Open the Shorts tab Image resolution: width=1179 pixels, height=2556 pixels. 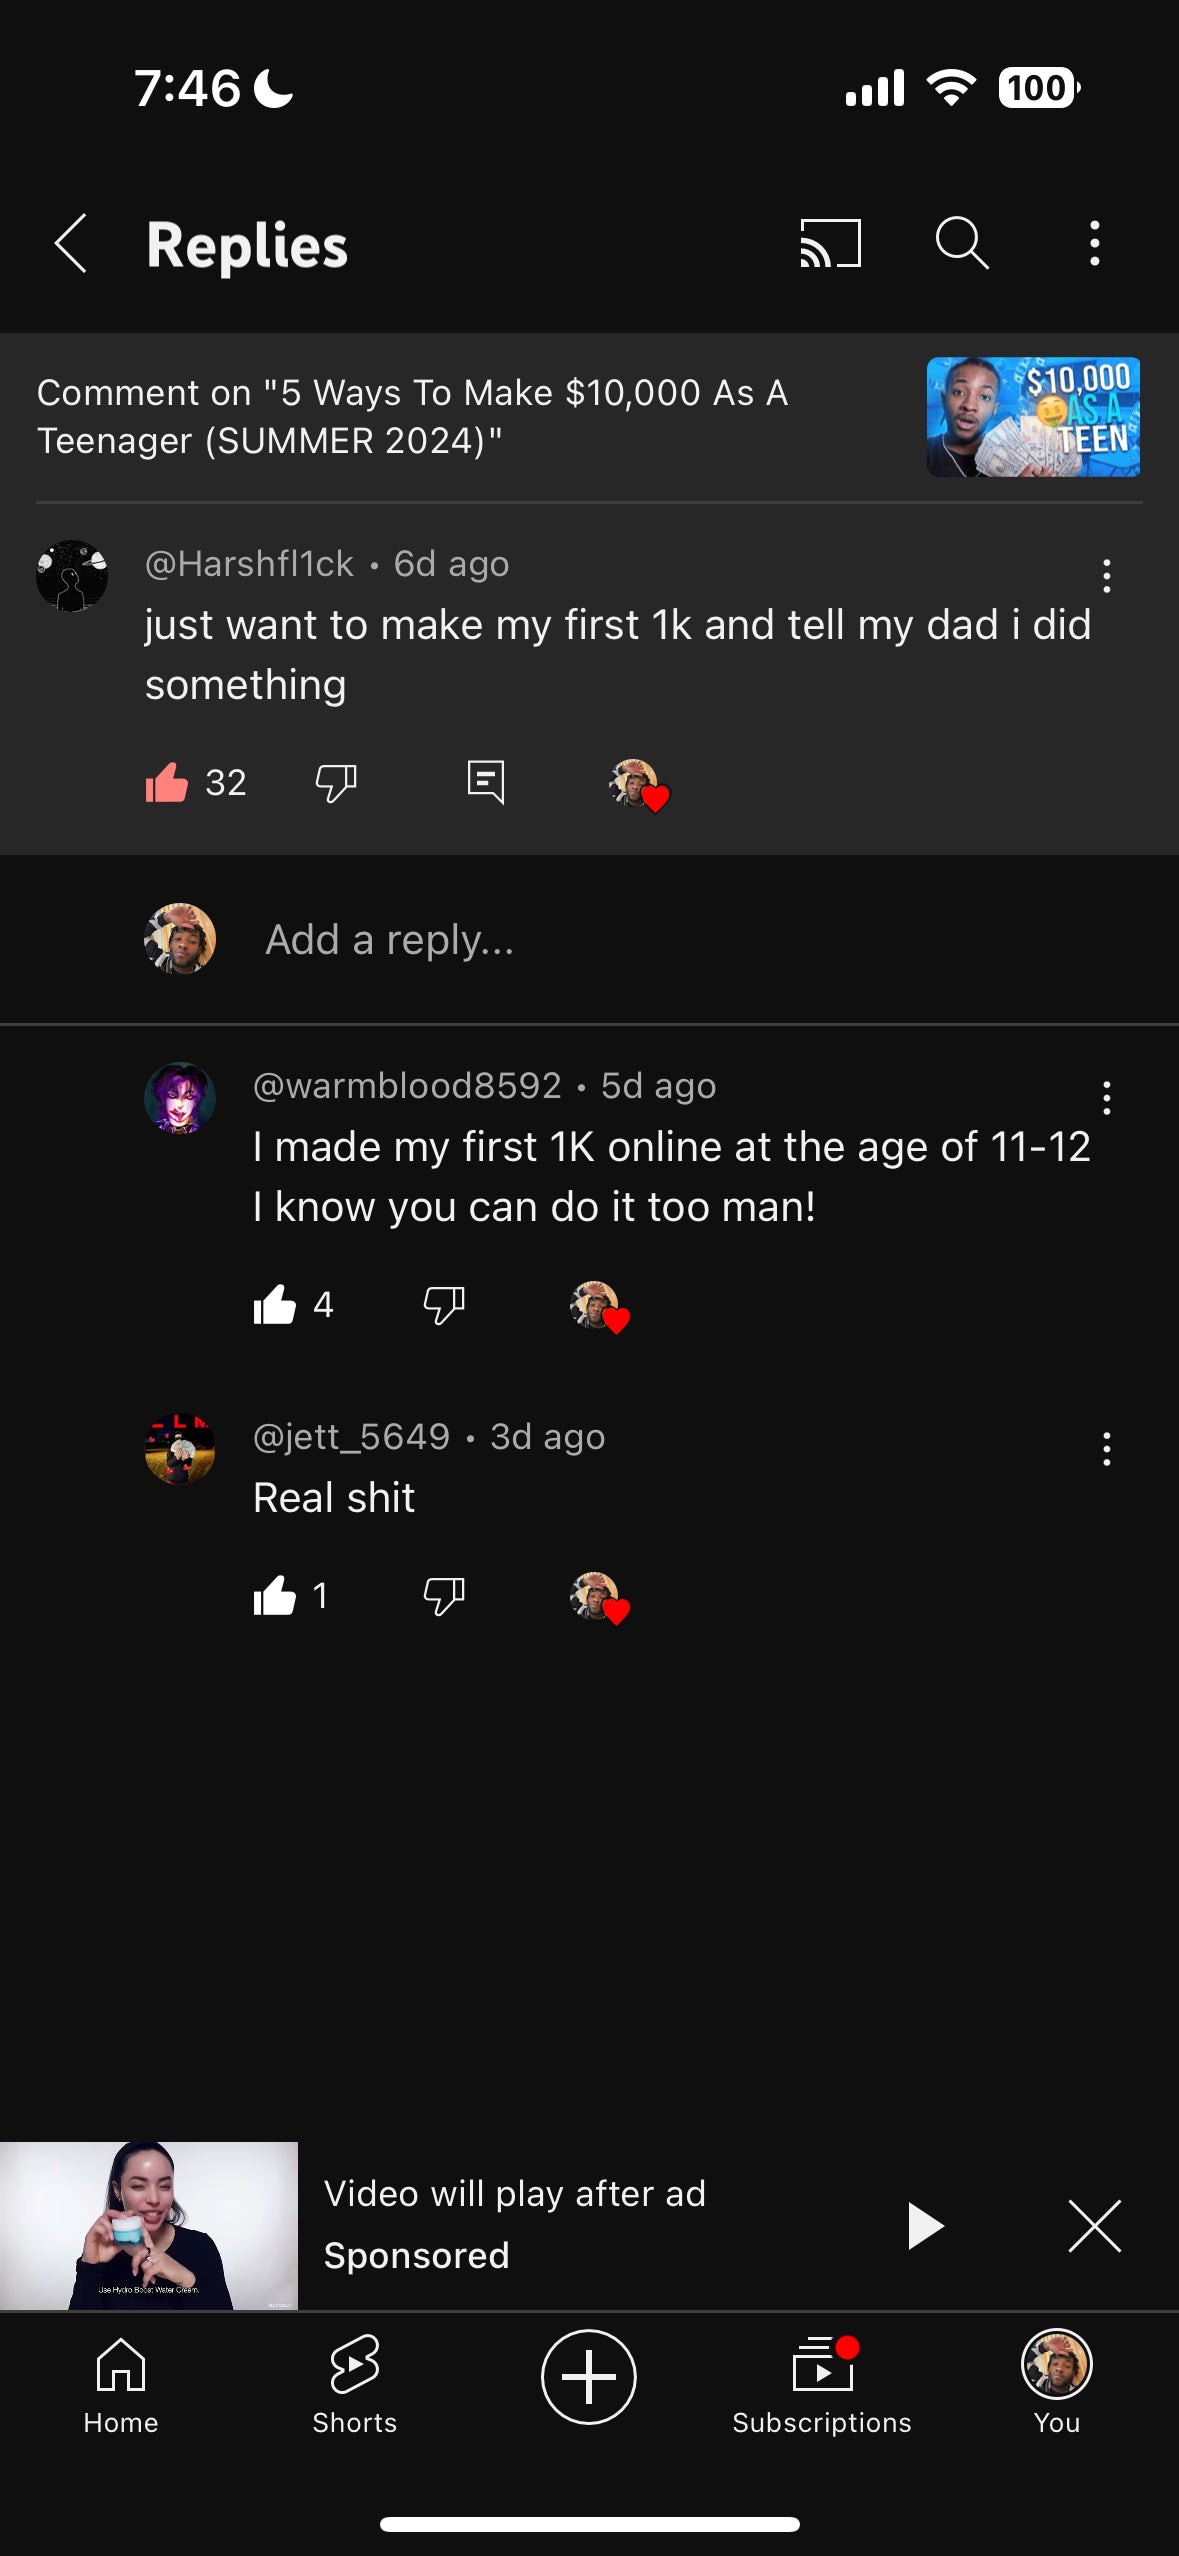354,2381
